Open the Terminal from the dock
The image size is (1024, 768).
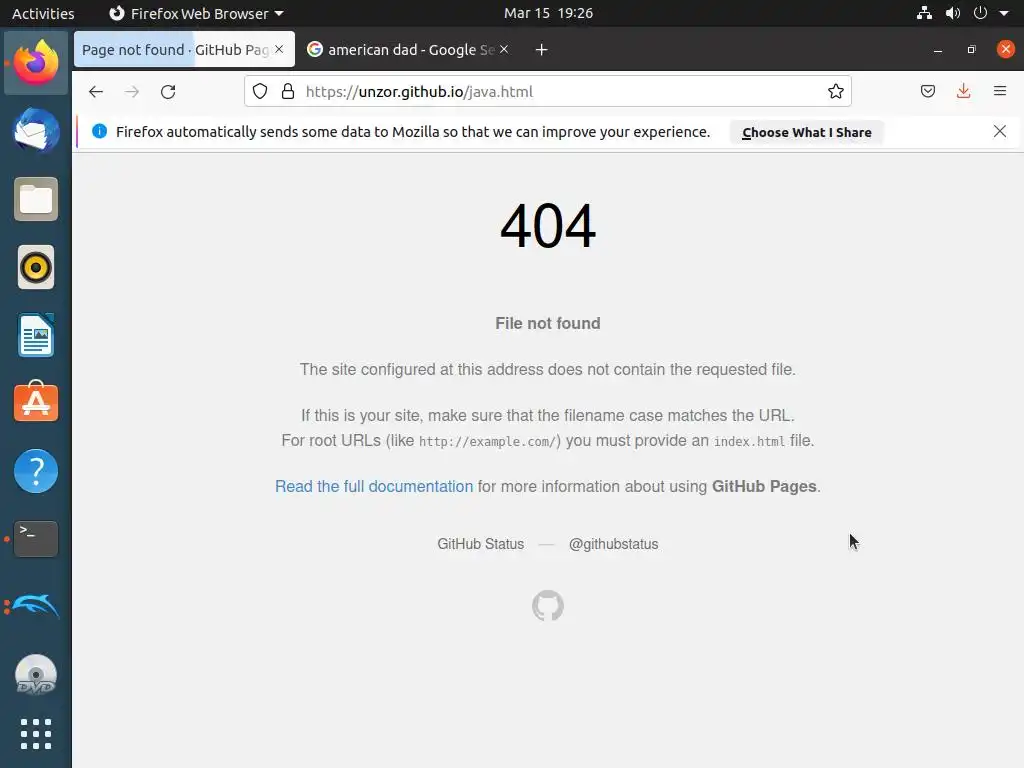click(36, 539)
